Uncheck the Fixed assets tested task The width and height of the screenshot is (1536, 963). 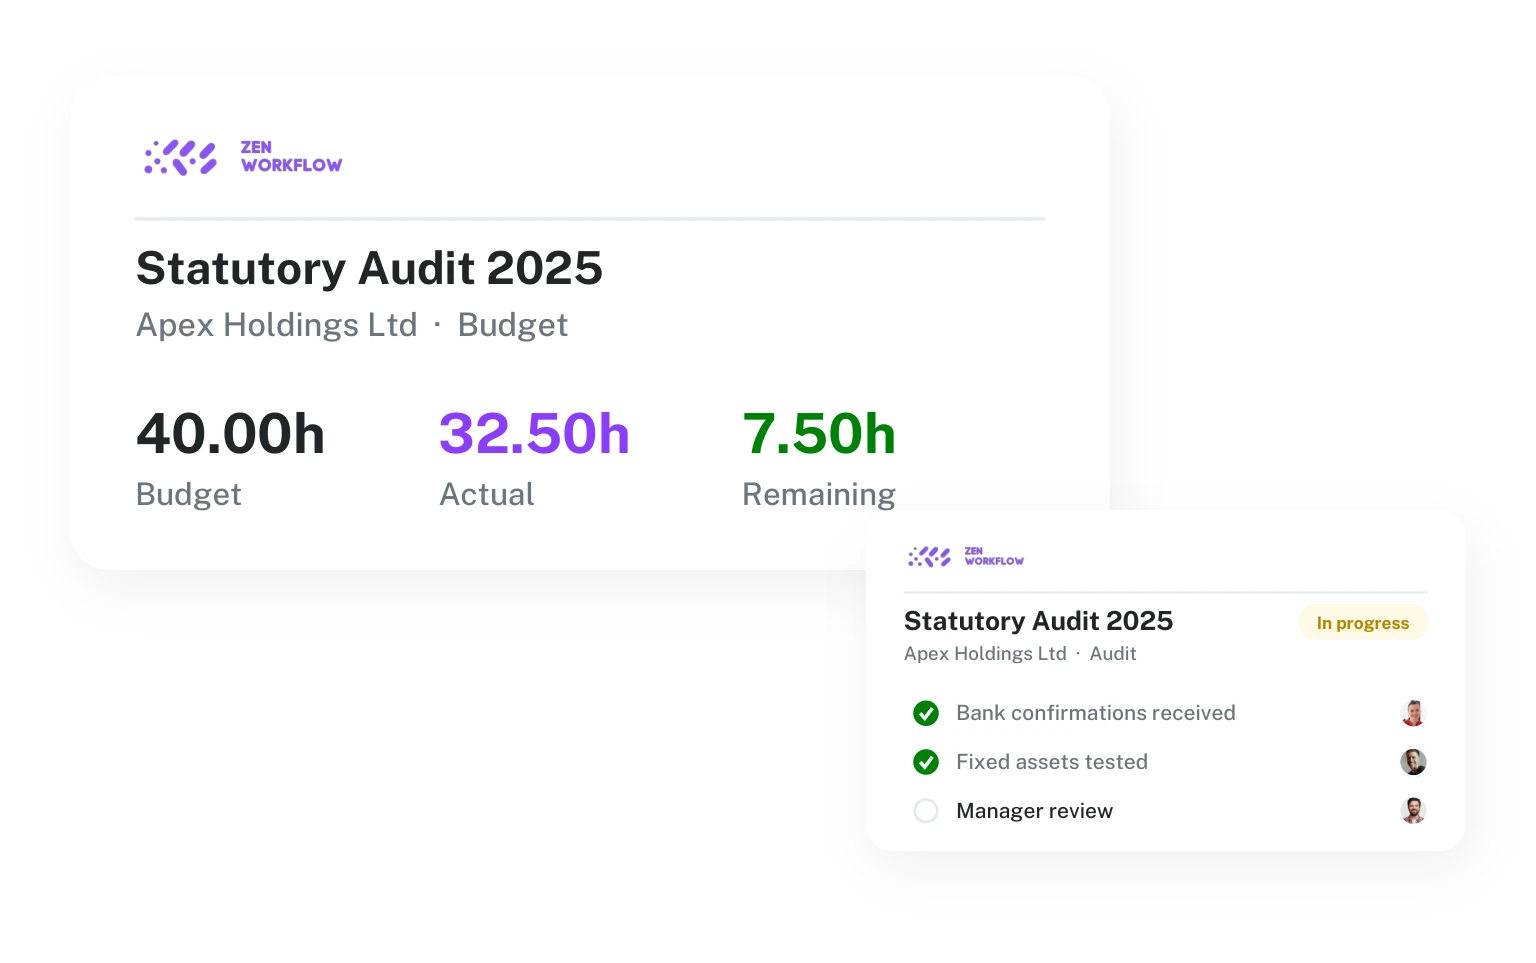click(x=926, y=762)
